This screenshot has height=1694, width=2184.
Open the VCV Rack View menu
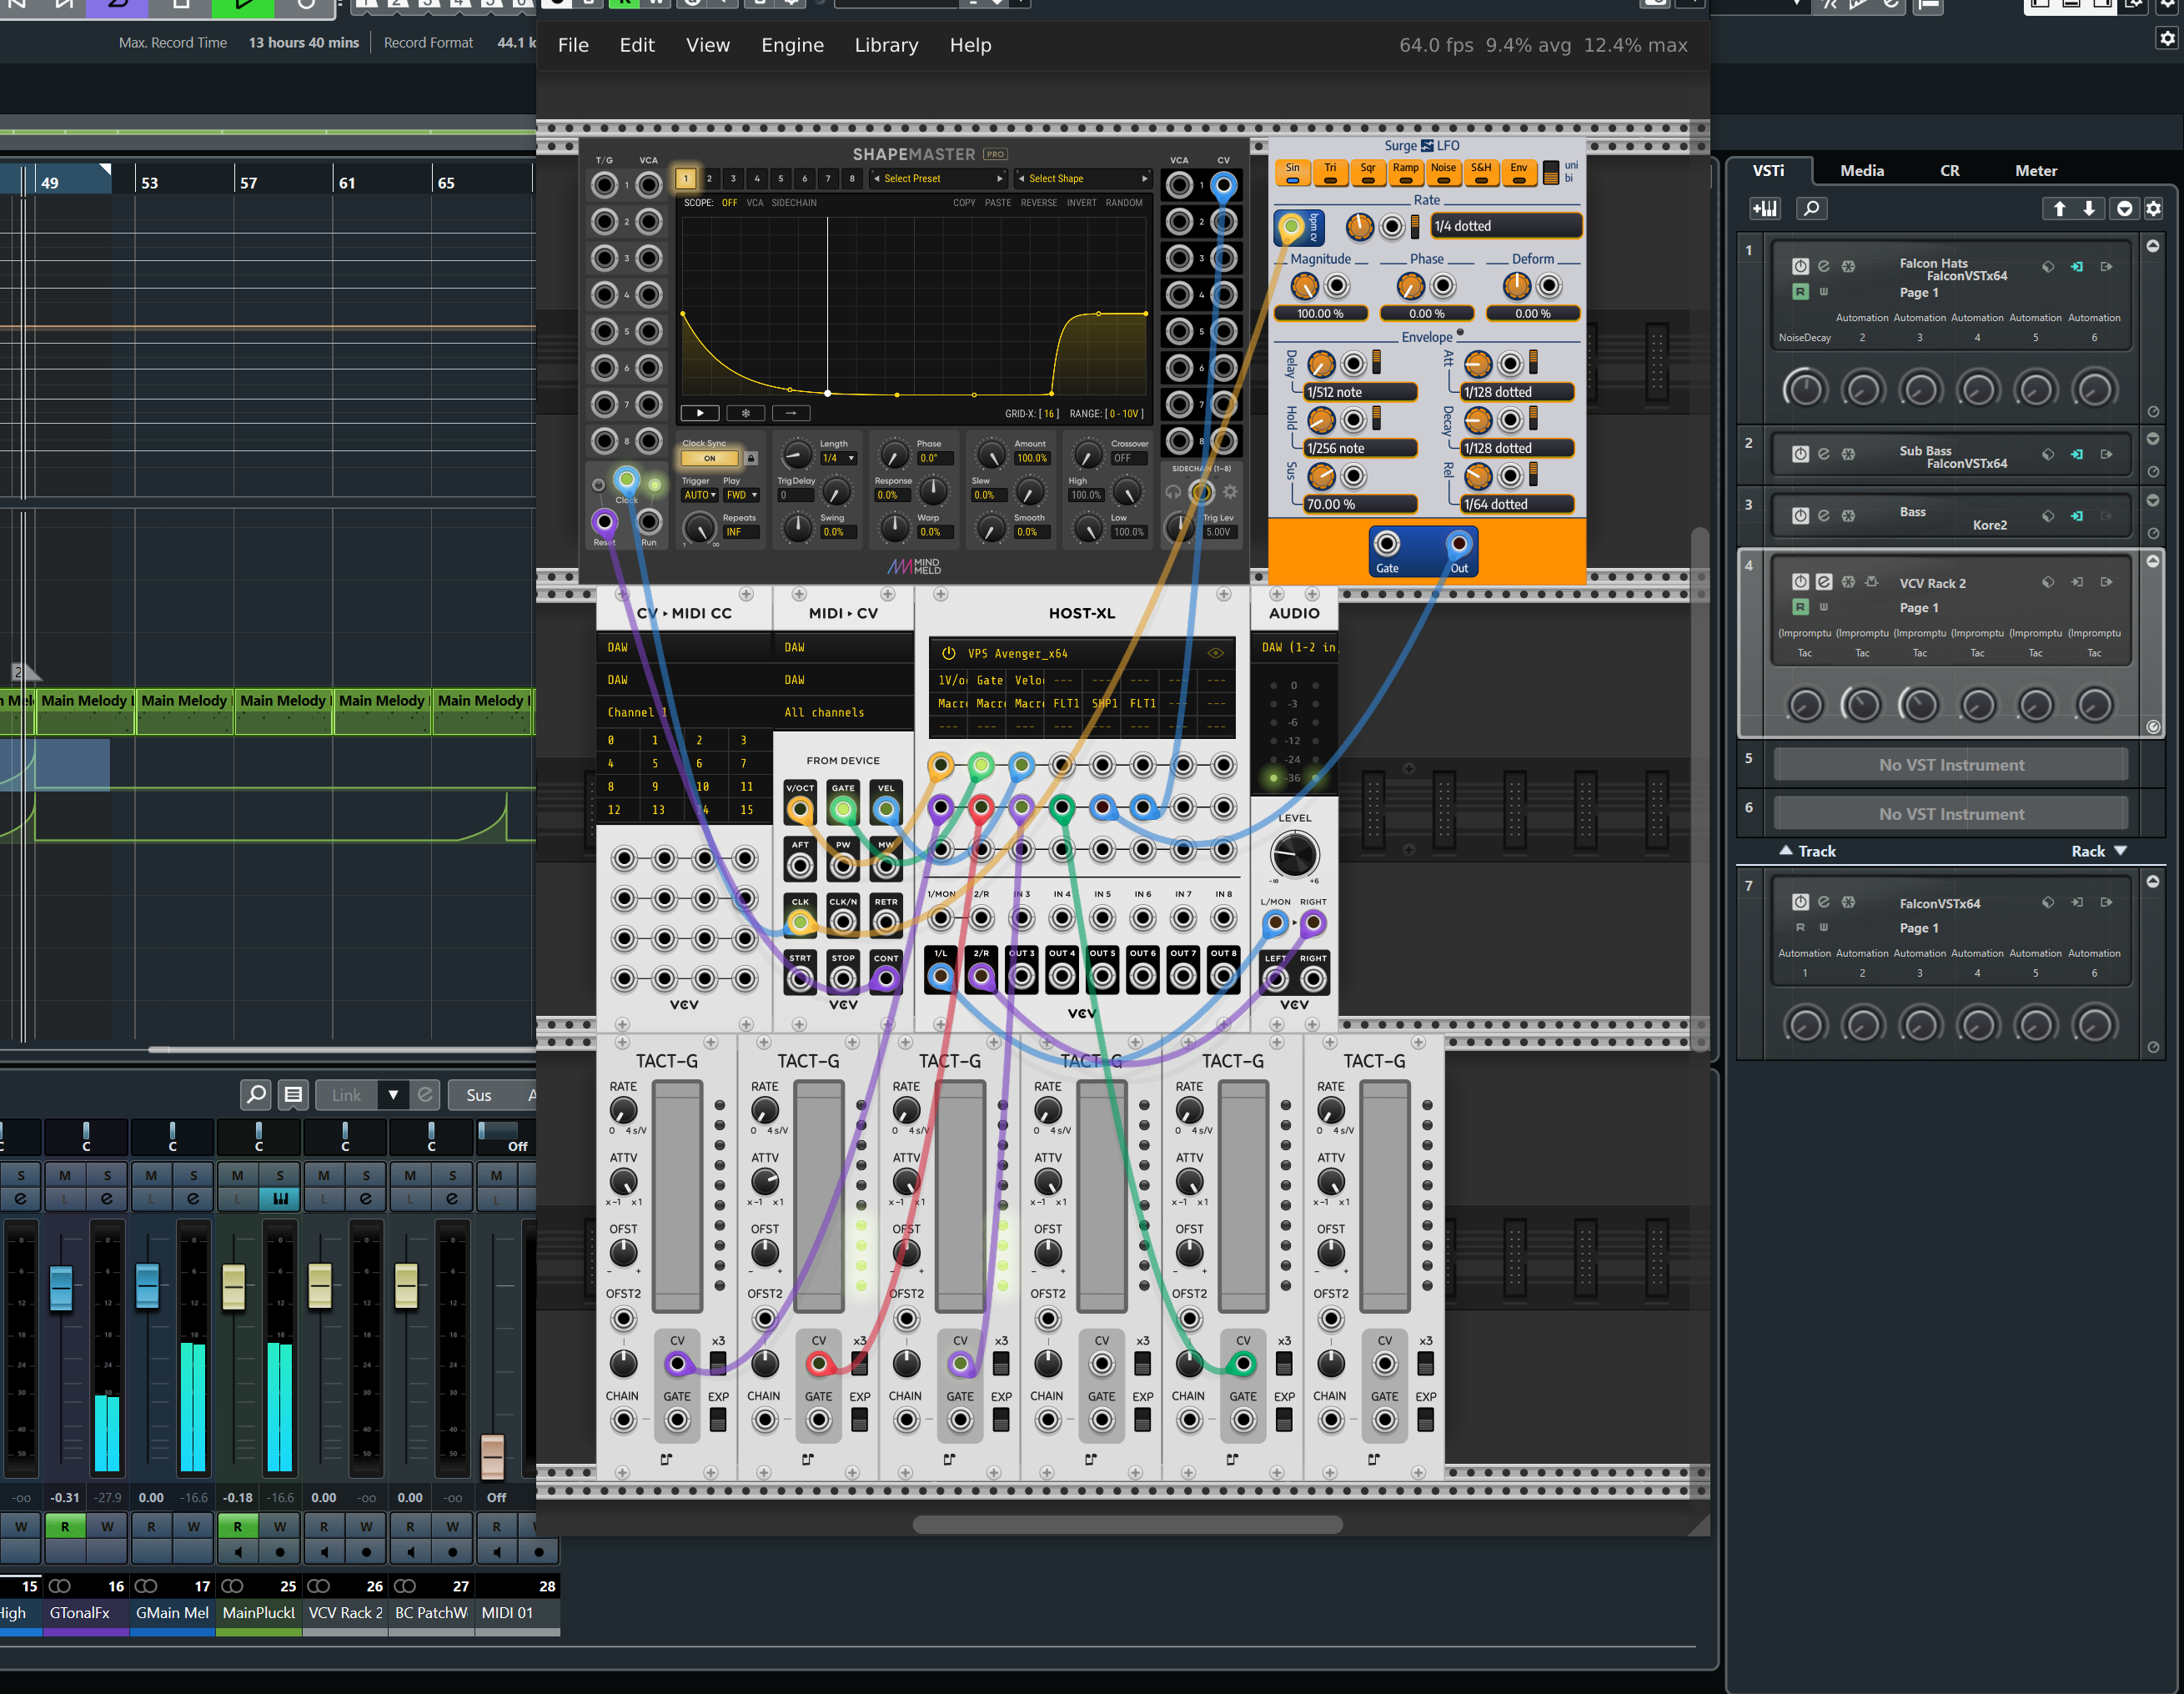pyautogui.click(x=708, y=45)
